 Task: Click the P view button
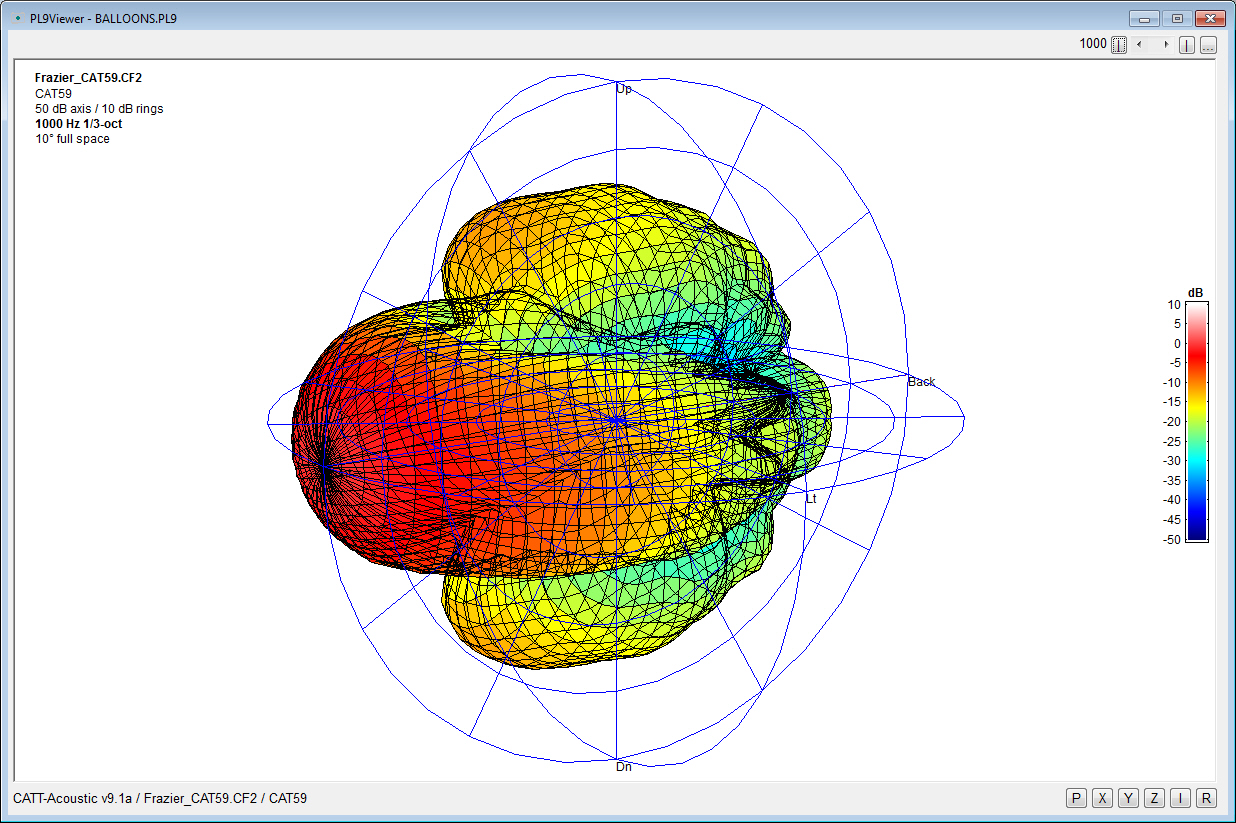(x=1076, y=797)
